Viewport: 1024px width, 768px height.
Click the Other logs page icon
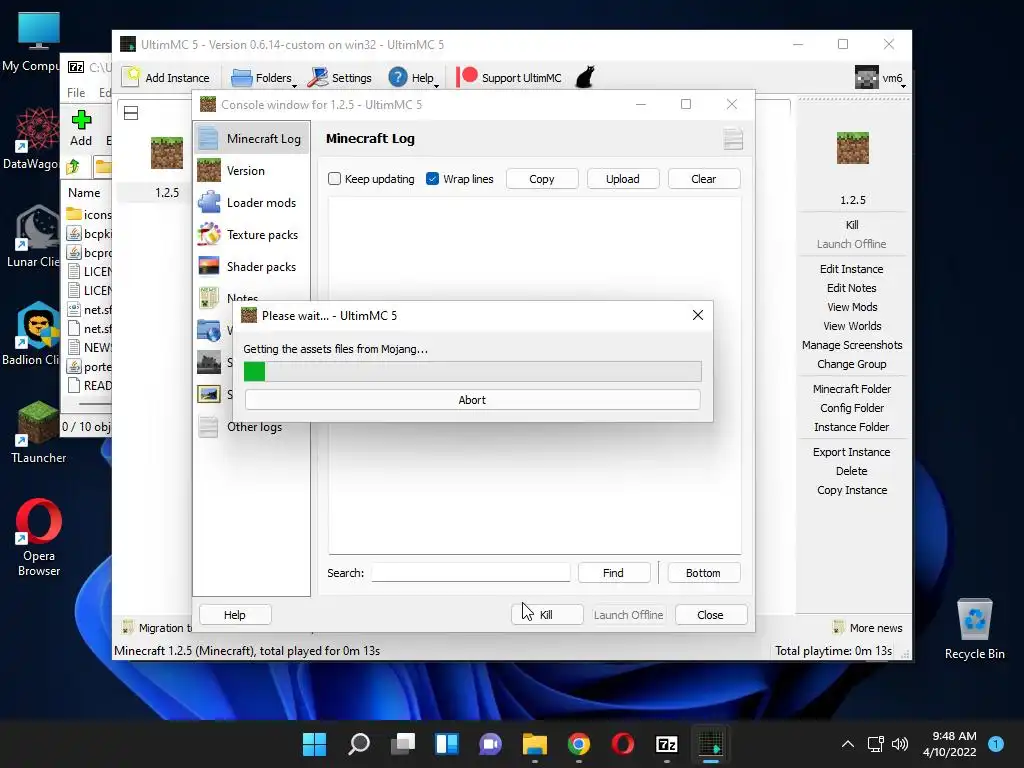pos(209,426)
